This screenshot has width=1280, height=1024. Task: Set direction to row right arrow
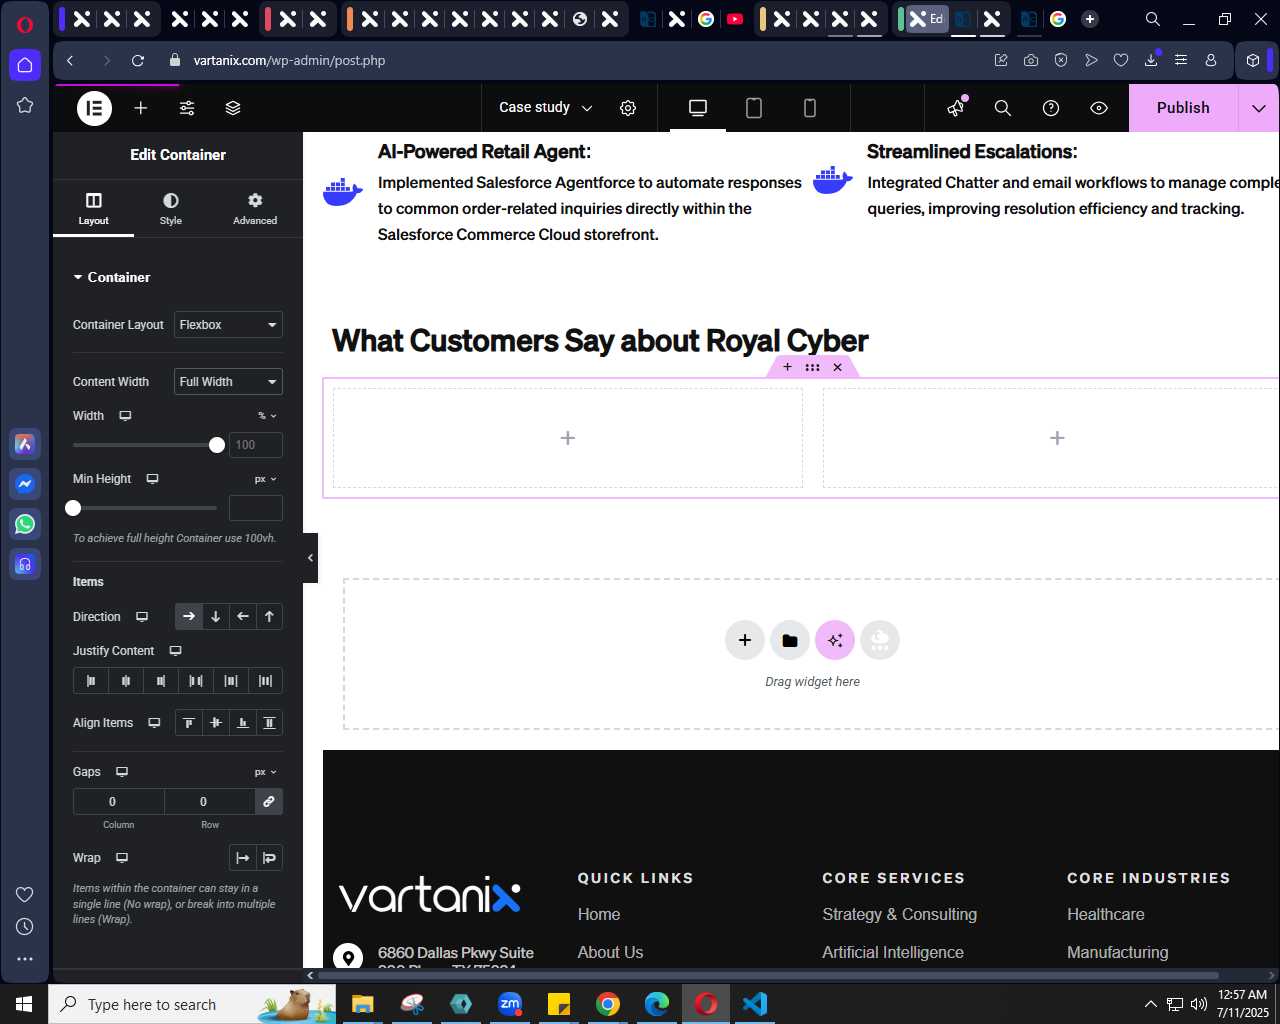[188, 617]
